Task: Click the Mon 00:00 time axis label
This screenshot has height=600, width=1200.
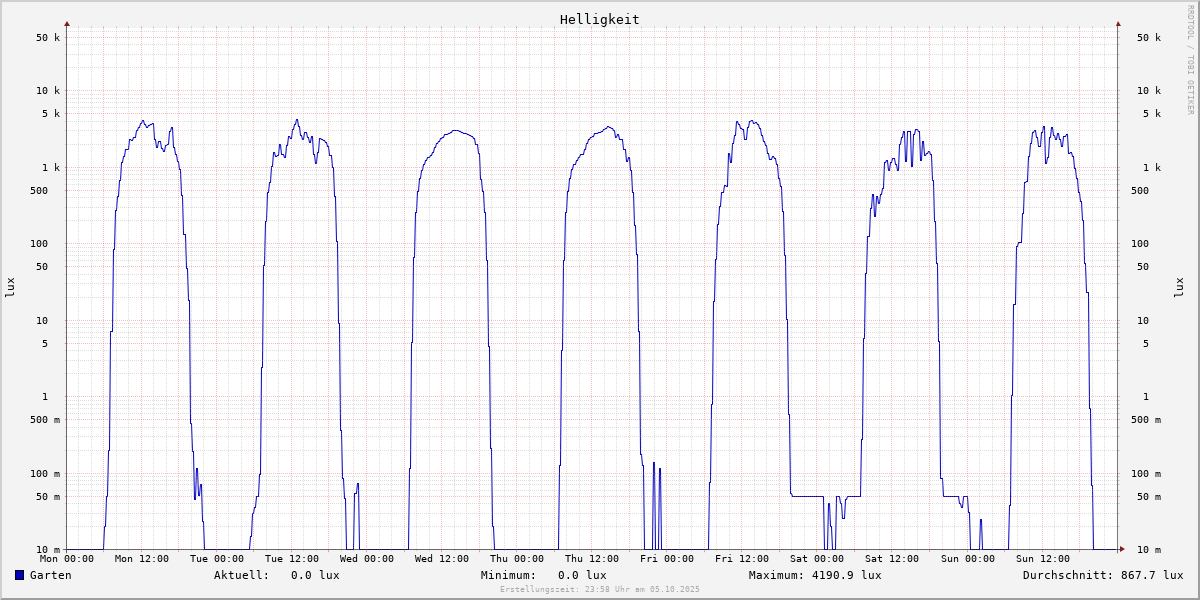Action: tap(67, 559)
